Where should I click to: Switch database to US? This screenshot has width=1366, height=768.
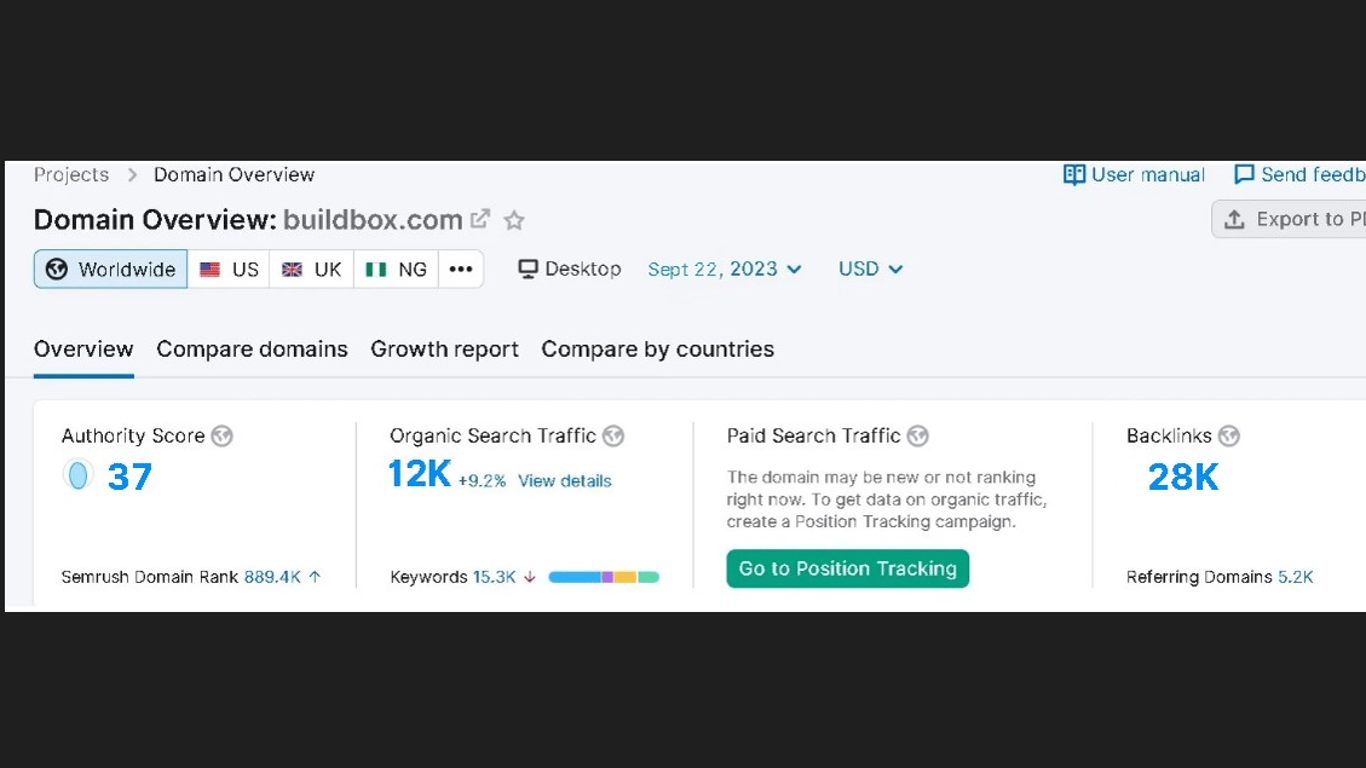tap(229, 269)
